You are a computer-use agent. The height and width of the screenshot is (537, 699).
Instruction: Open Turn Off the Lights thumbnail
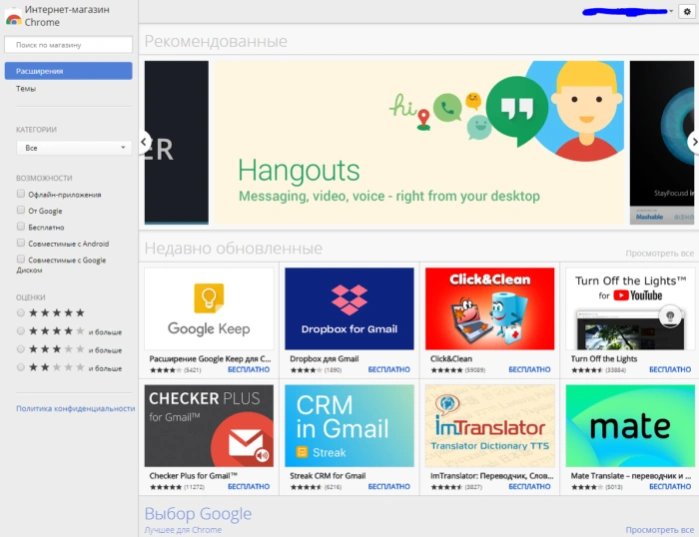coord(630,309)
